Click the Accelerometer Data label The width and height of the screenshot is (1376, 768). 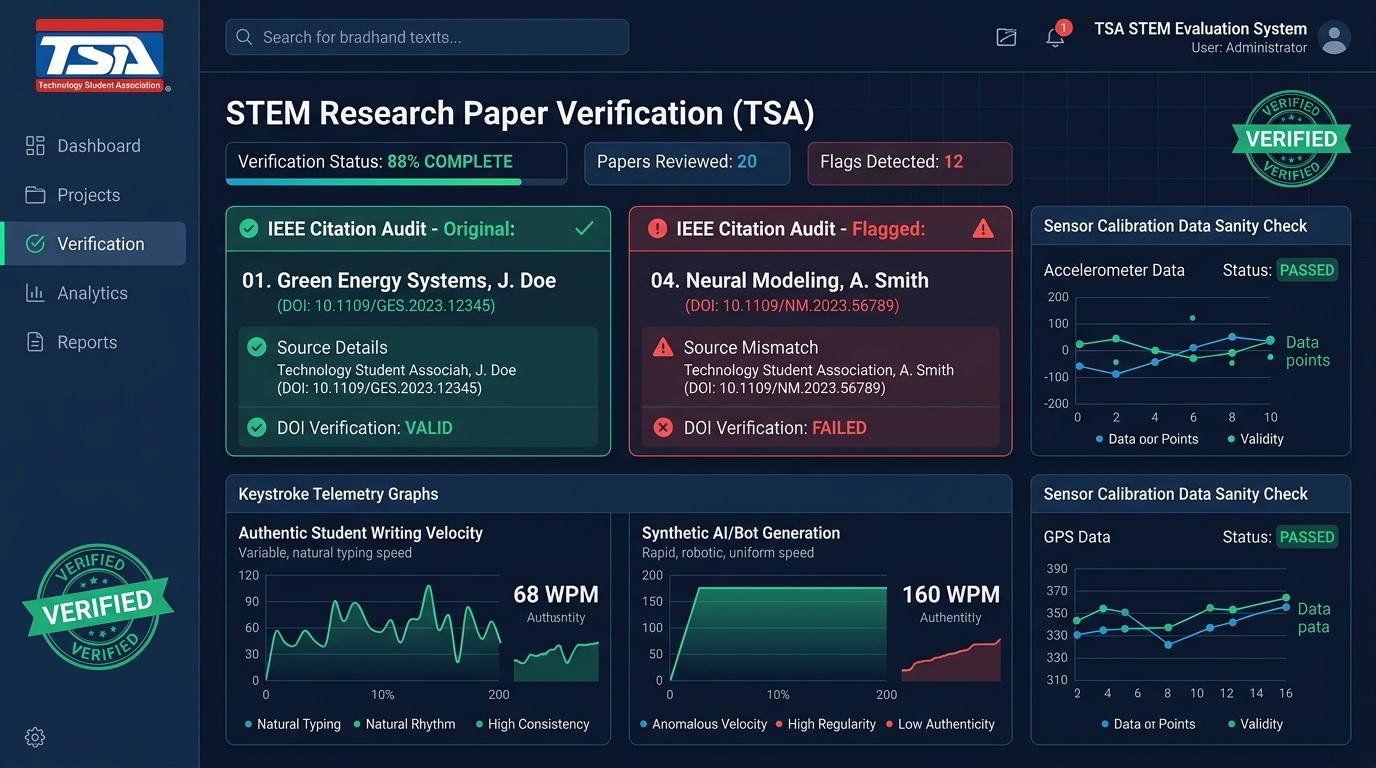point(1114,270)
